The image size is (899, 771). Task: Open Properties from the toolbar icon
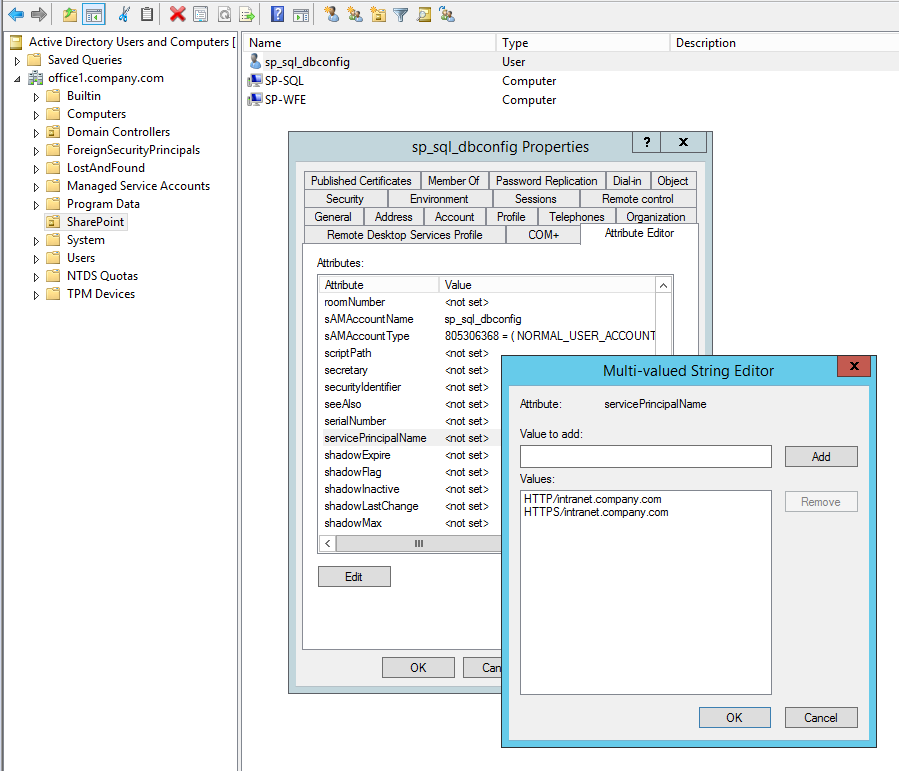(200, 14)
